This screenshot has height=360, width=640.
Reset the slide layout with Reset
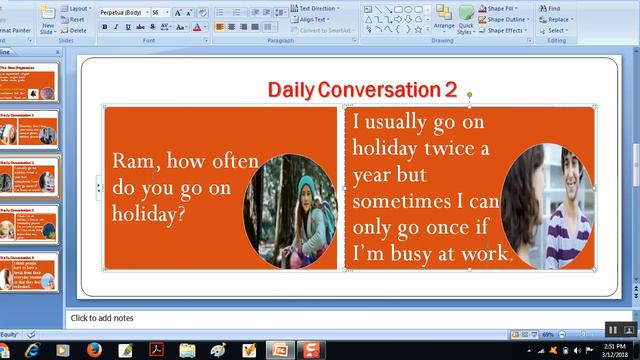tap(73, 19)
